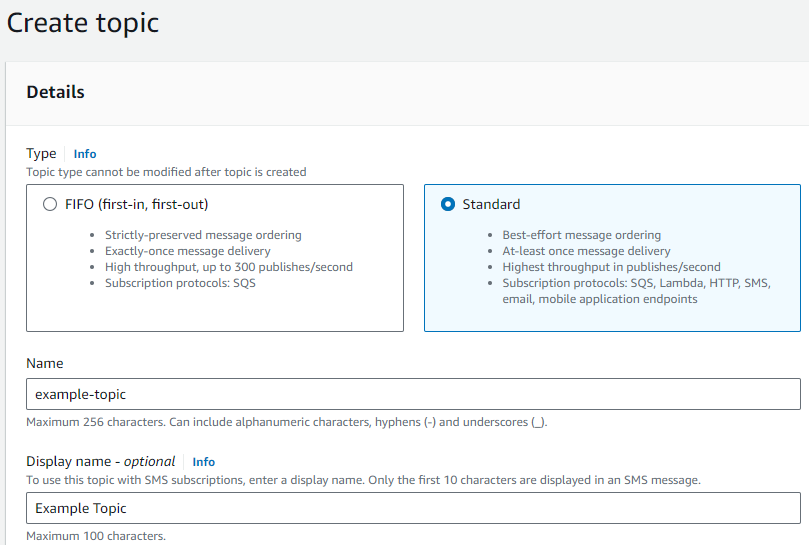The image size is (809, 545).
Task: Select the Standard topic type radio button
Action: 448,204
